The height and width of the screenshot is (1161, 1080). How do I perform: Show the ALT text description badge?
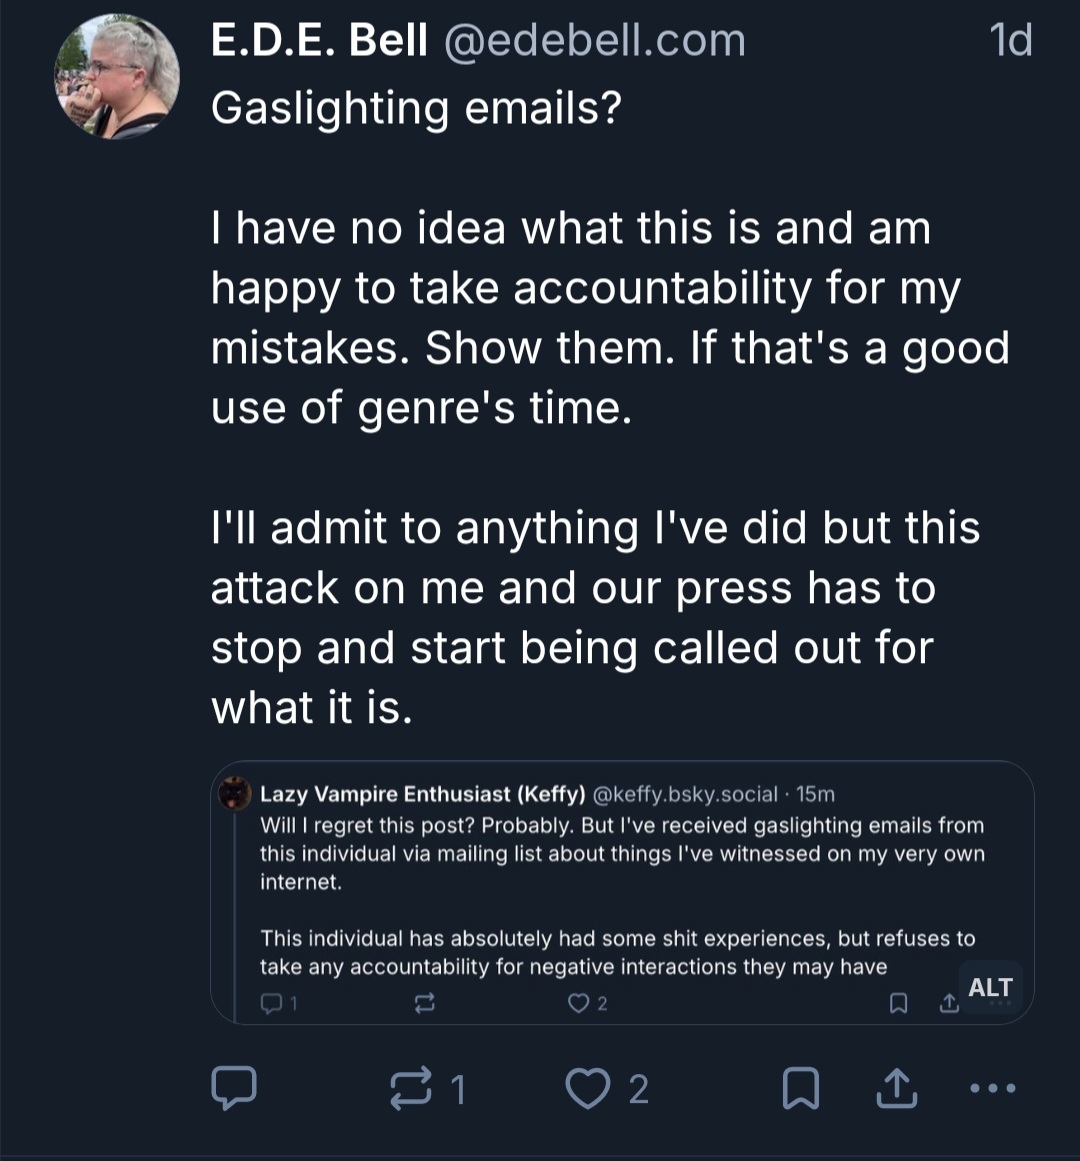[x=990, y=988]
